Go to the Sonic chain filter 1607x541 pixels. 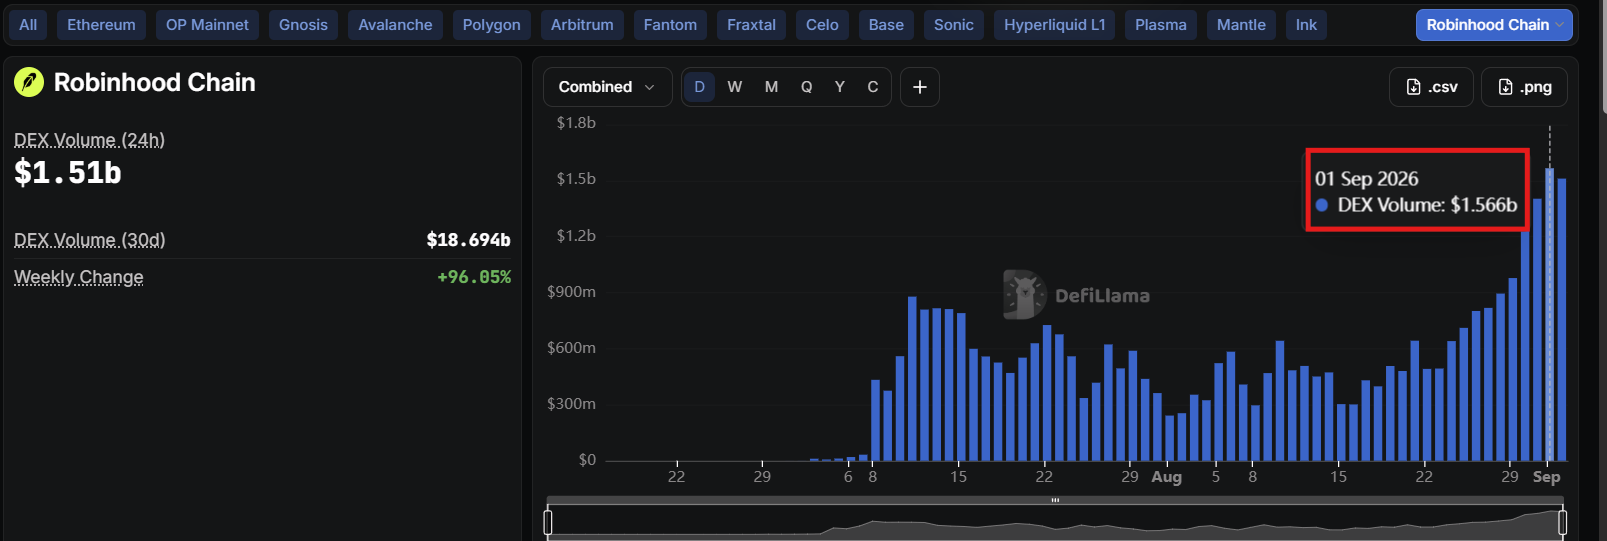tap(953, 25)
